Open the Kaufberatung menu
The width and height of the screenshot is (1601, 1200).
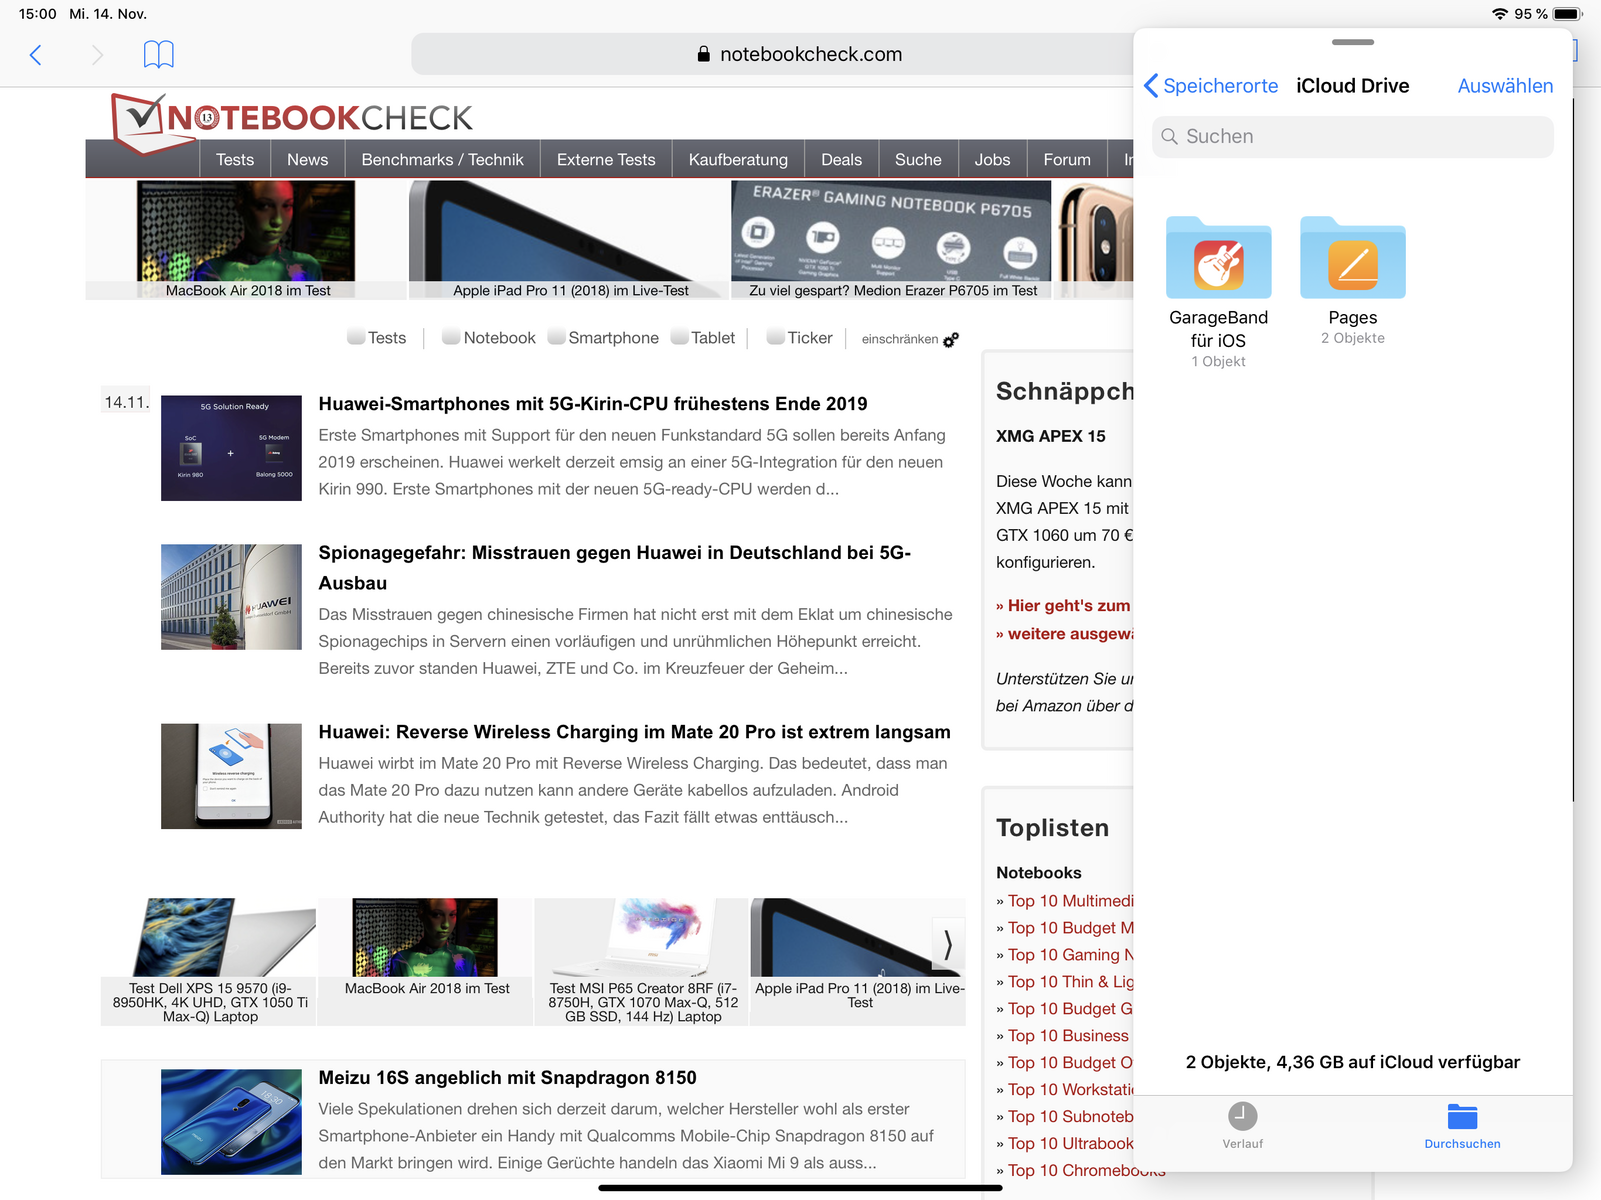click(738, 160)
